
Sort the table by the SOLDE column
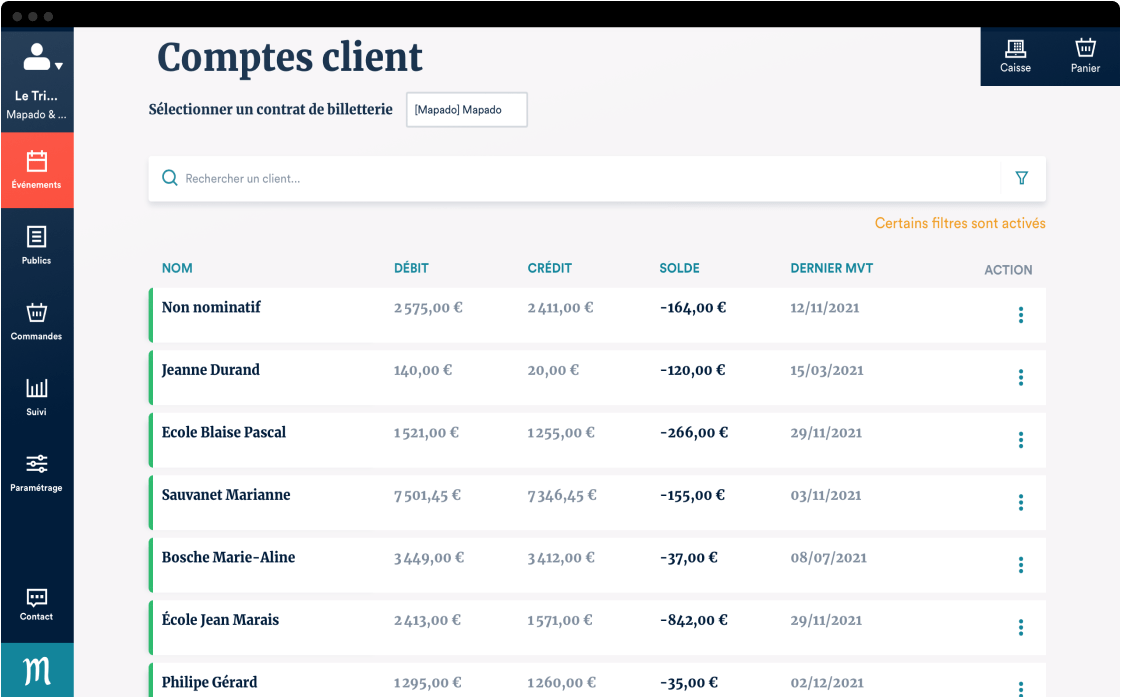point(679,268)
